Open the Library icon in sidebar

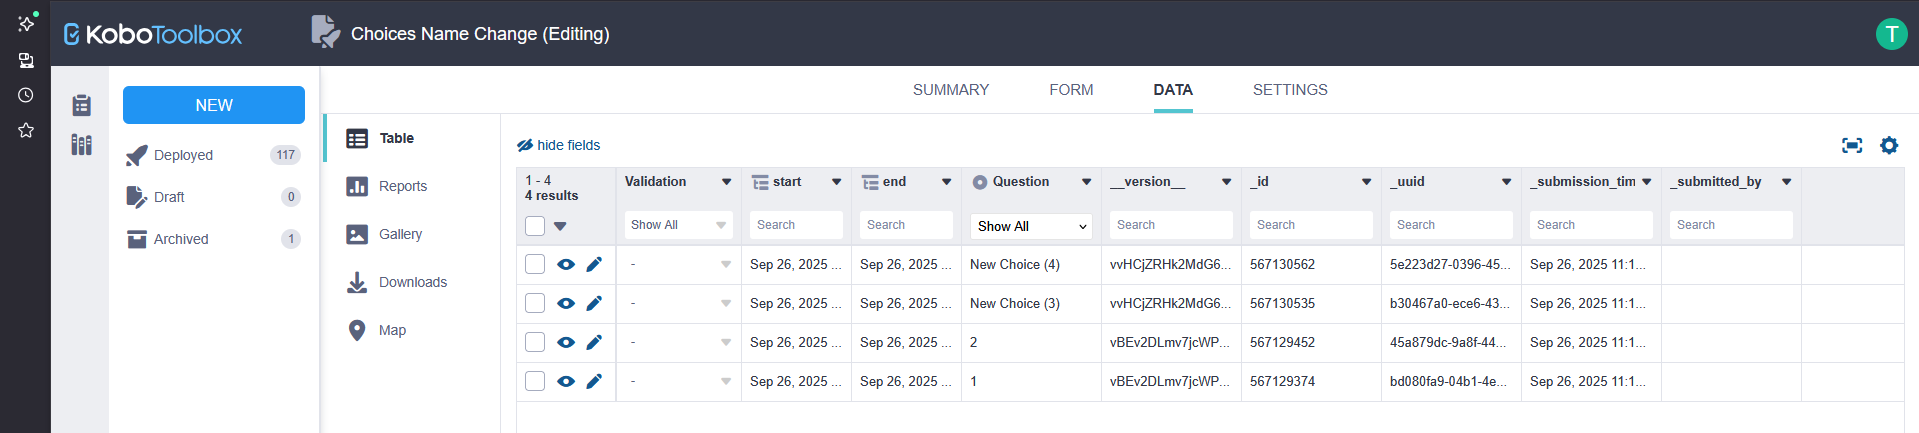tap(82, 145)
